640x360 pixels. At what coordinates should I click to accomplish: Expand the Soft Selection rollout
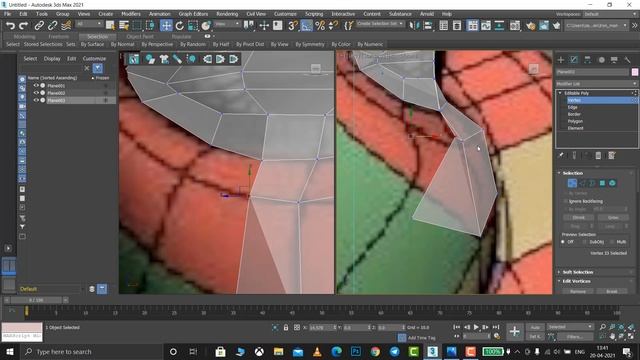[560, 272]
